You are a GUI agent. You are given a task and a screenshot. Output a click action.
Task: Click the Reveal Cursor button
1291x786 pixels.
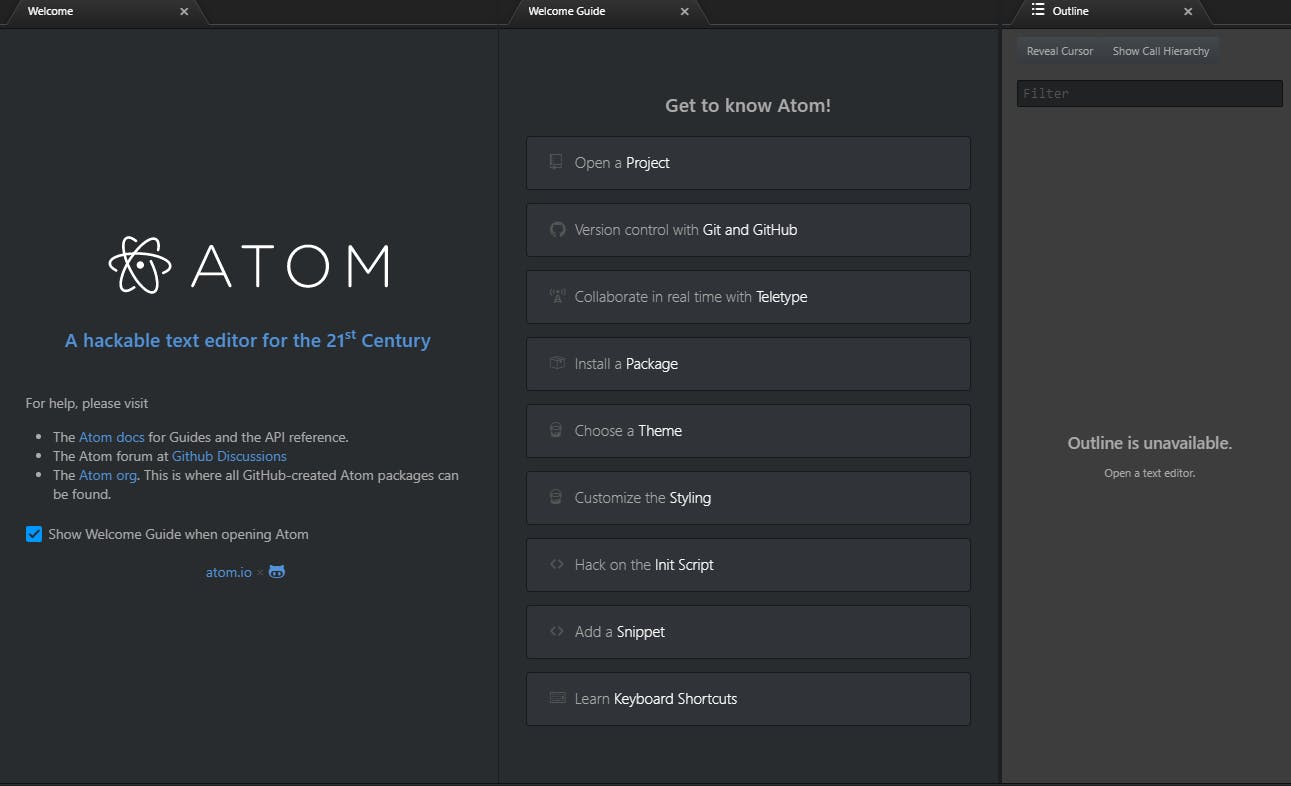[x=1060, y=51]
